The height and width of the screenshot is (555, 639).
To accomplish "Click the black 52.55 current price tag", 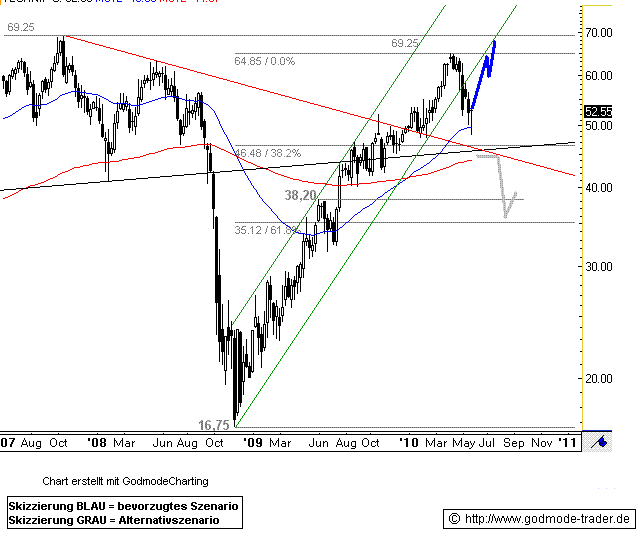I will 598,112.
